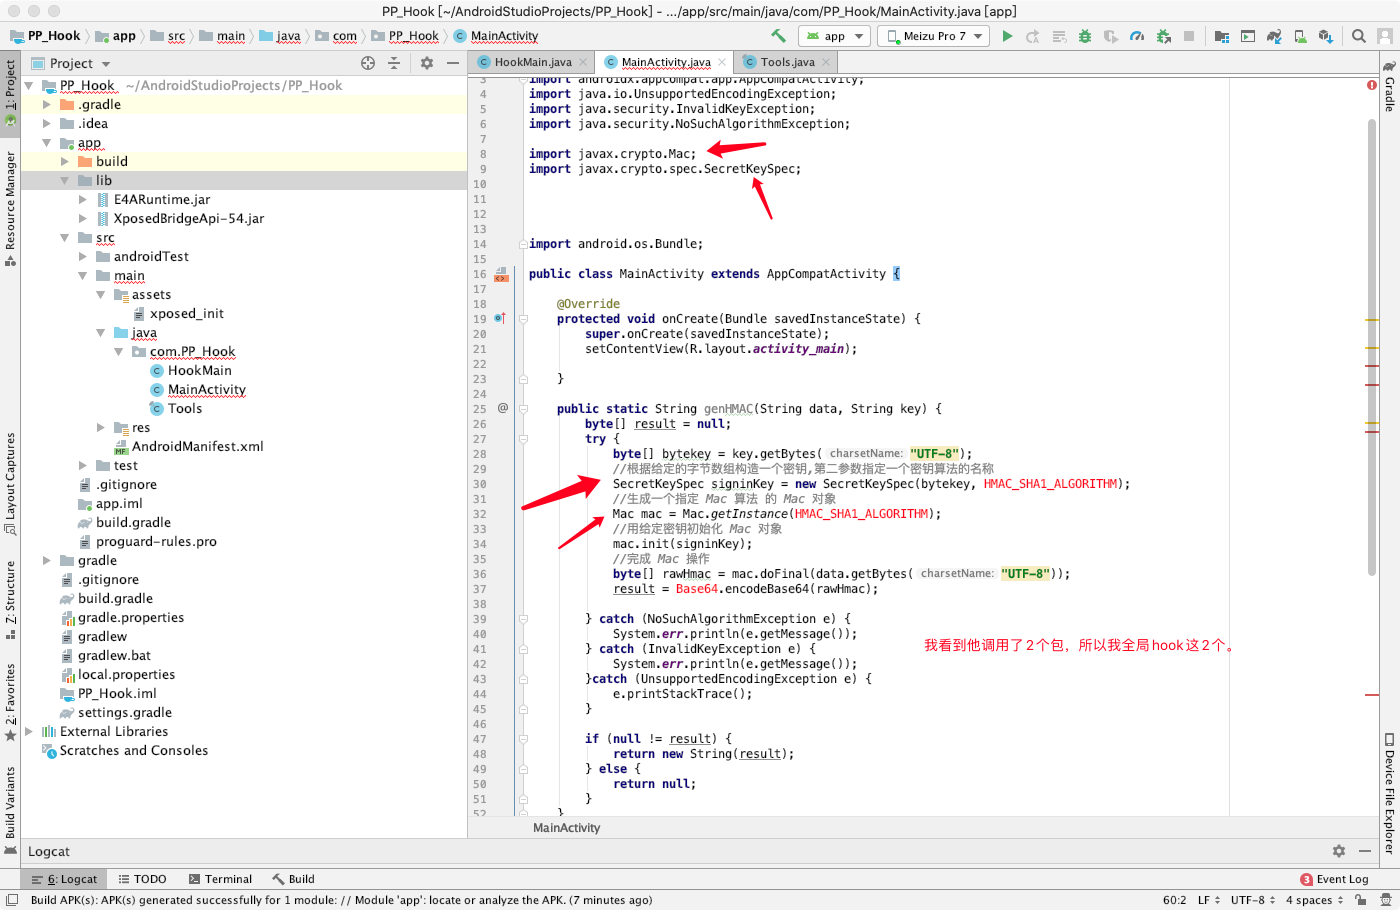Expand the res folder in tree

pyautogui.click(x=100, y=428)
